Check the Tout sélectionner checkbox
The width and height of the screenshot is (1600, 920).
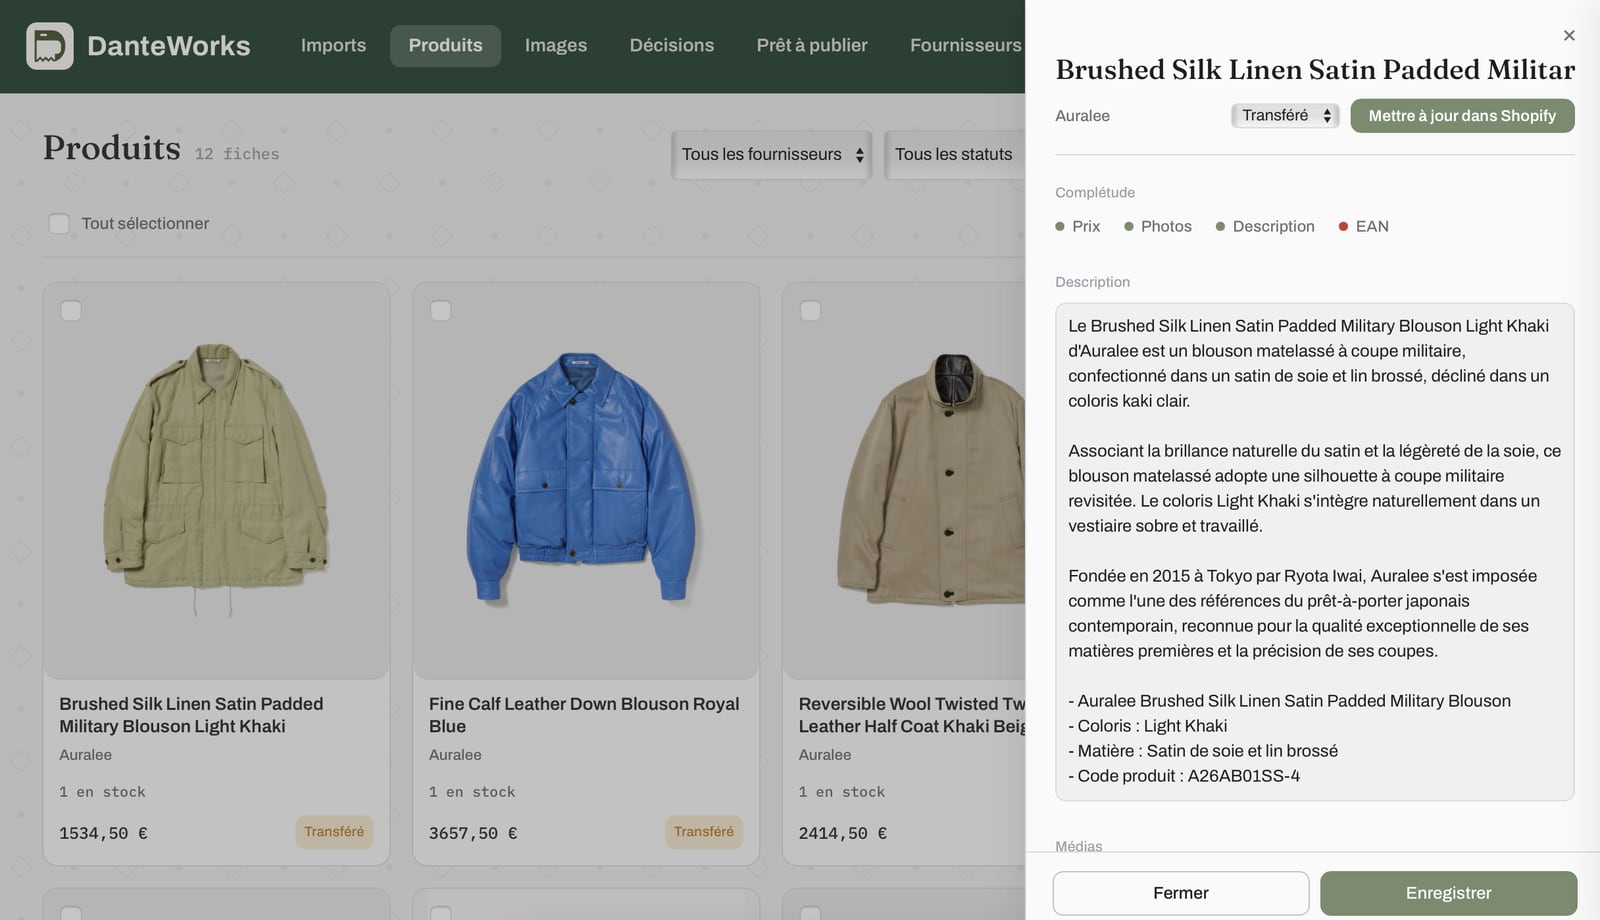[x=60, y=224]
